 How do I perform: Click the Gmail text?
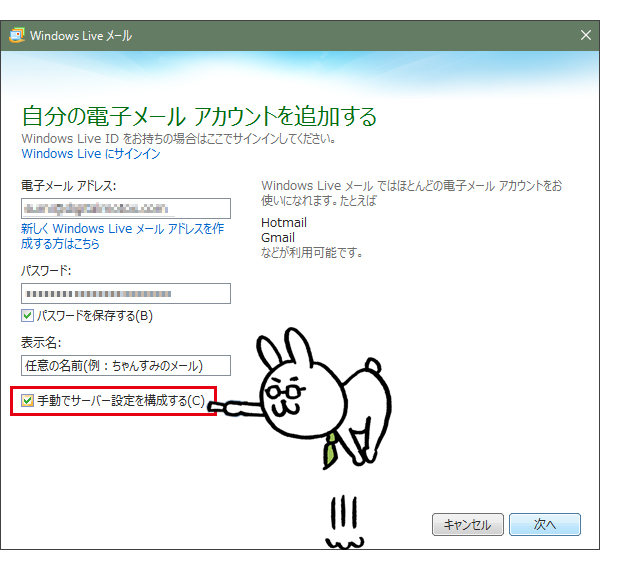click(278, 238)
